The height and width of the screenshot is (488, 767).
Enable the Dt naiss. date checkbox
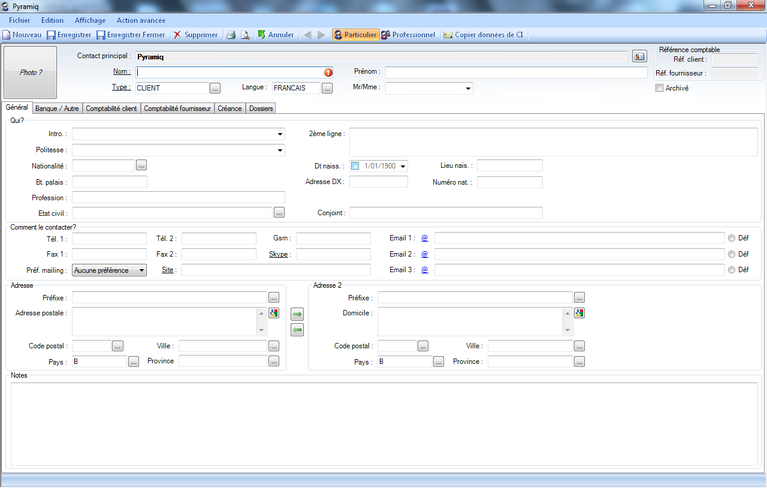click(354, 166)
